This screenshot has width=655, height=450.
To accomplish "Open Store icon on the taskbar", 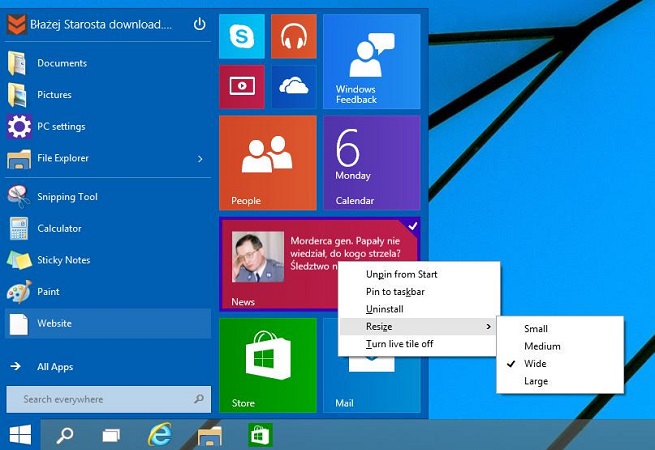I will click(x=260, y=435).
